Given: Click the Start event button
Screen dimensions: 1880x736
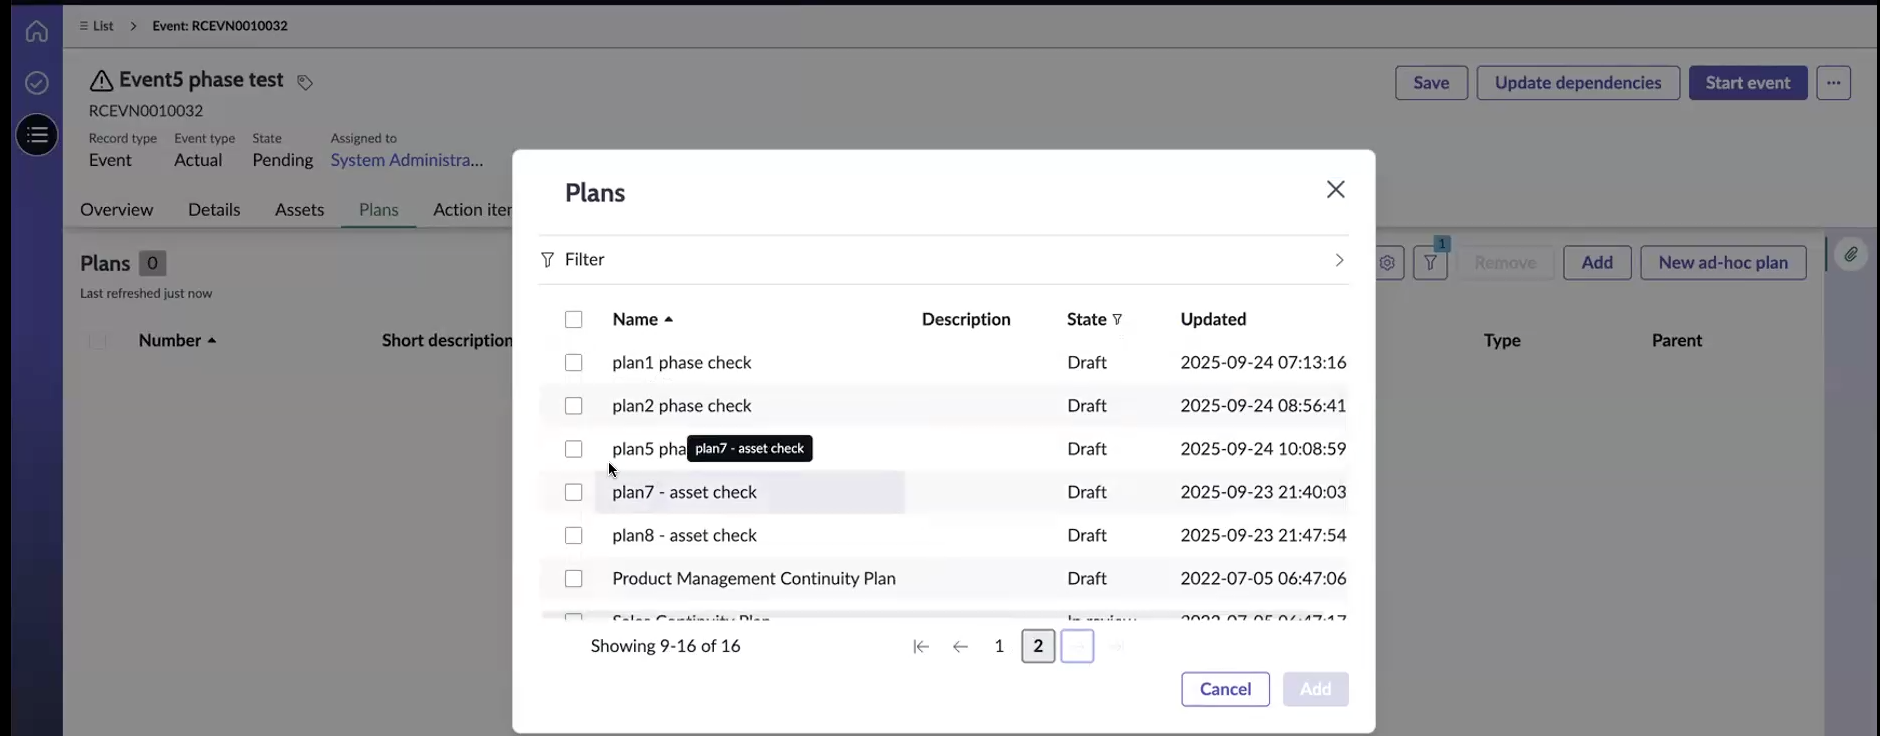Looking at the screenshot, I should tap(1748, 83).
